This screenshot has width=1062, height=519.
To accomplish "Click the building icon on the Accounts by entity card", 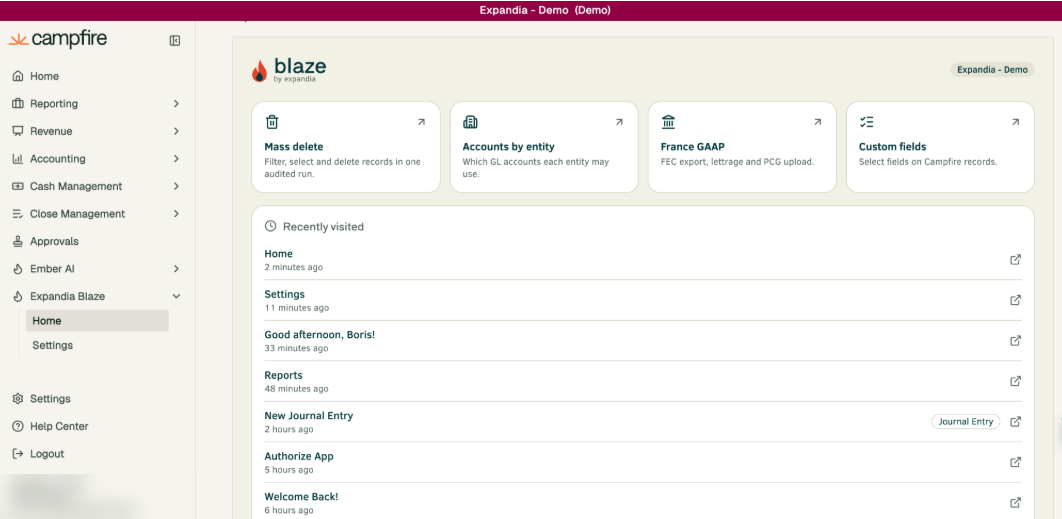I will (470, 122).
